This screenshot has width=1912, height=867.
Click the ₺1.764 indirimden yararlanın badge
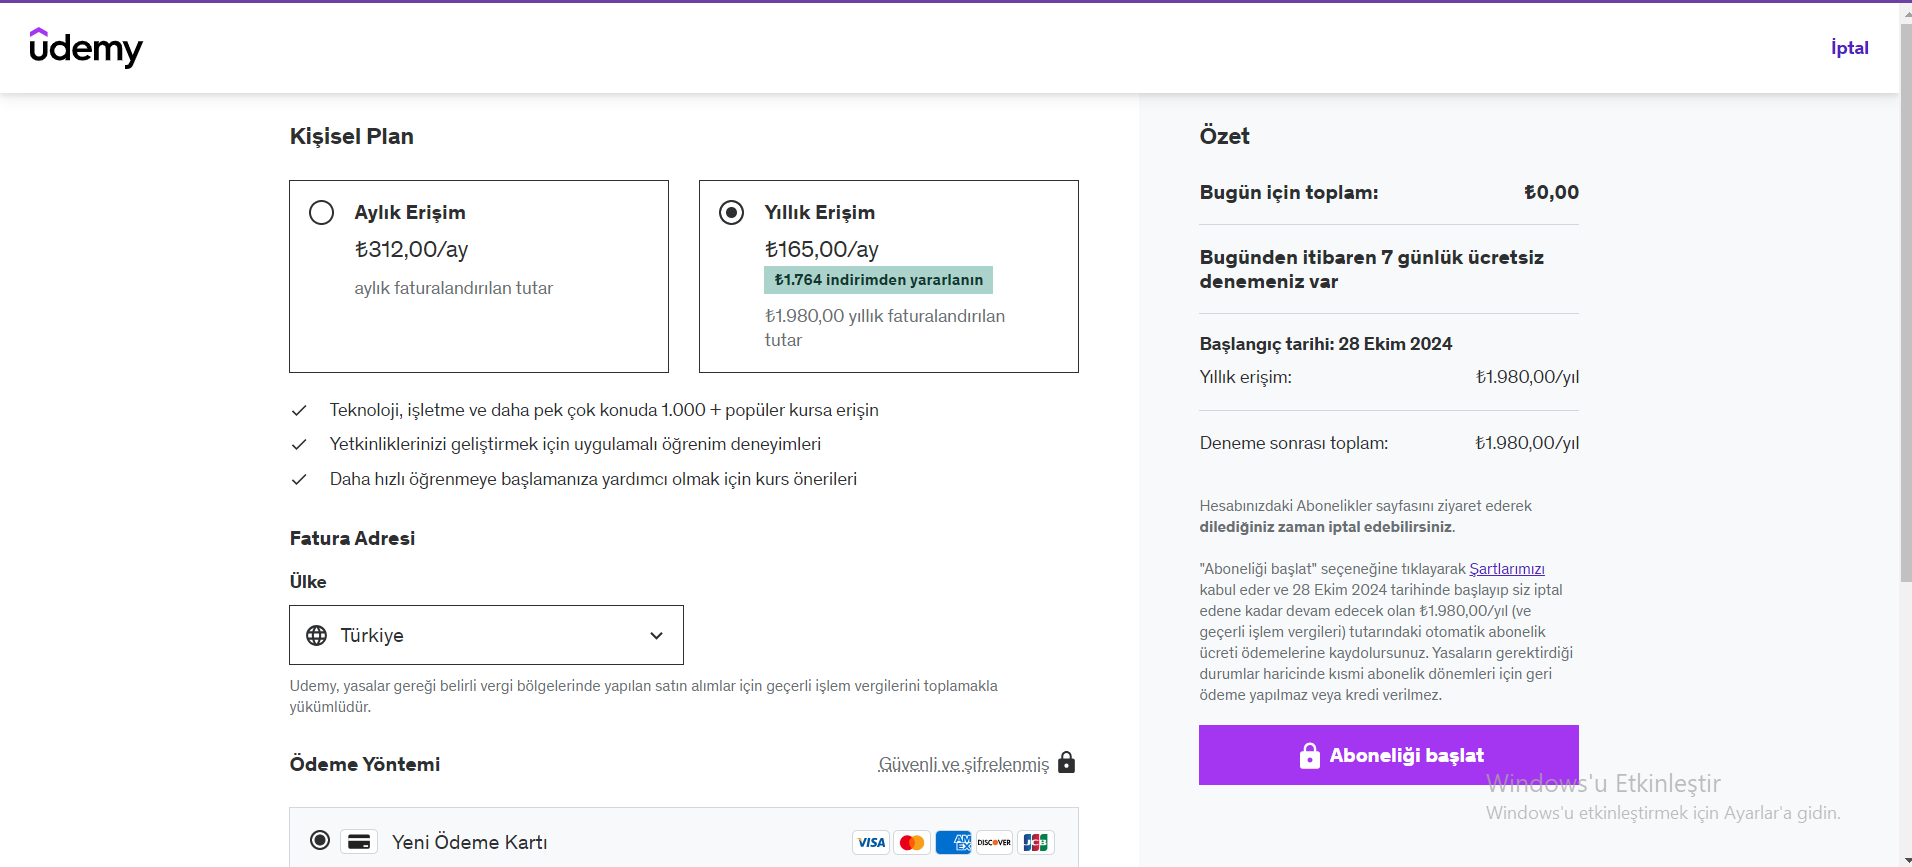[x=878, y=280]
